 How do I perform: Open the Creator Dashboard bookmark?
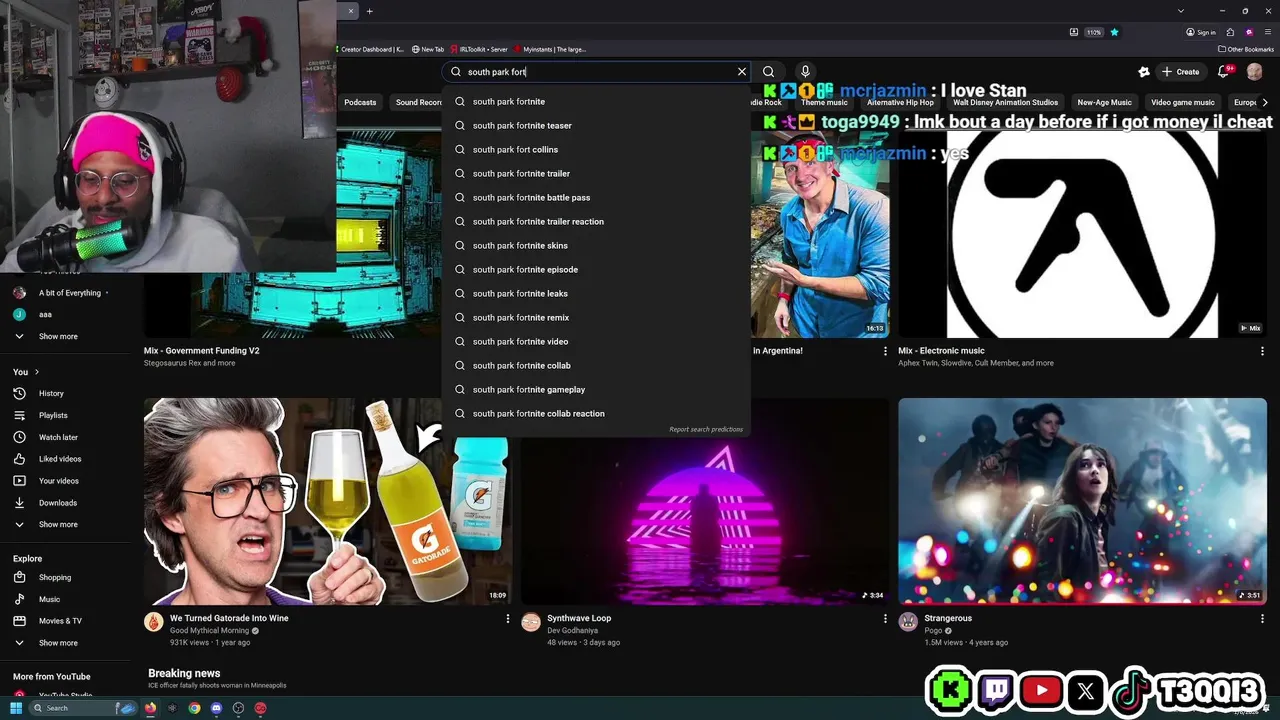point(370,49)
